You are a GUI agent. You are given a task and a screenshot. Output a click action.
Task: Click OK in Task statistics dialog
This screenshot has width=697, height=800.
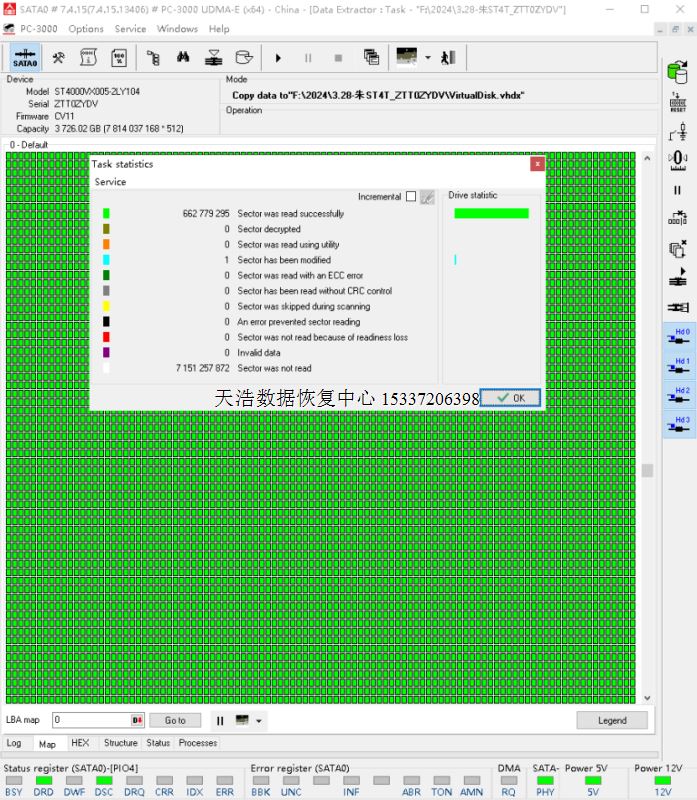[x=510, y=398]
